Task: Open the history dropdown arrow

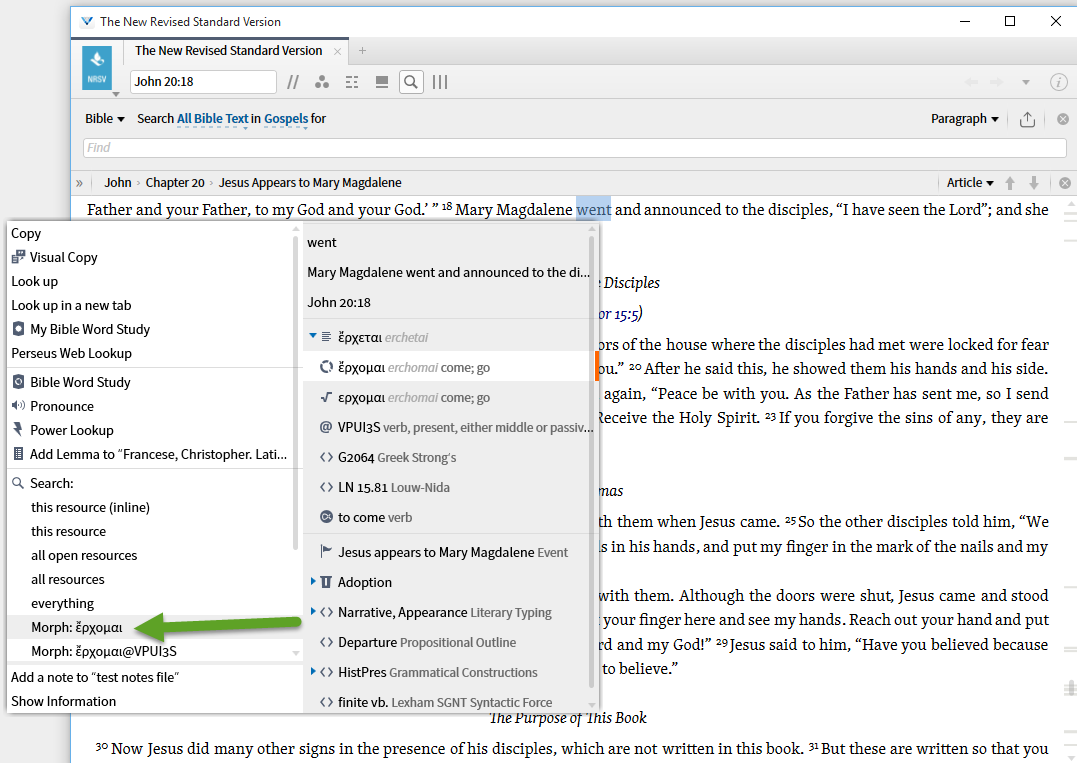Action: coord(1025,82)
